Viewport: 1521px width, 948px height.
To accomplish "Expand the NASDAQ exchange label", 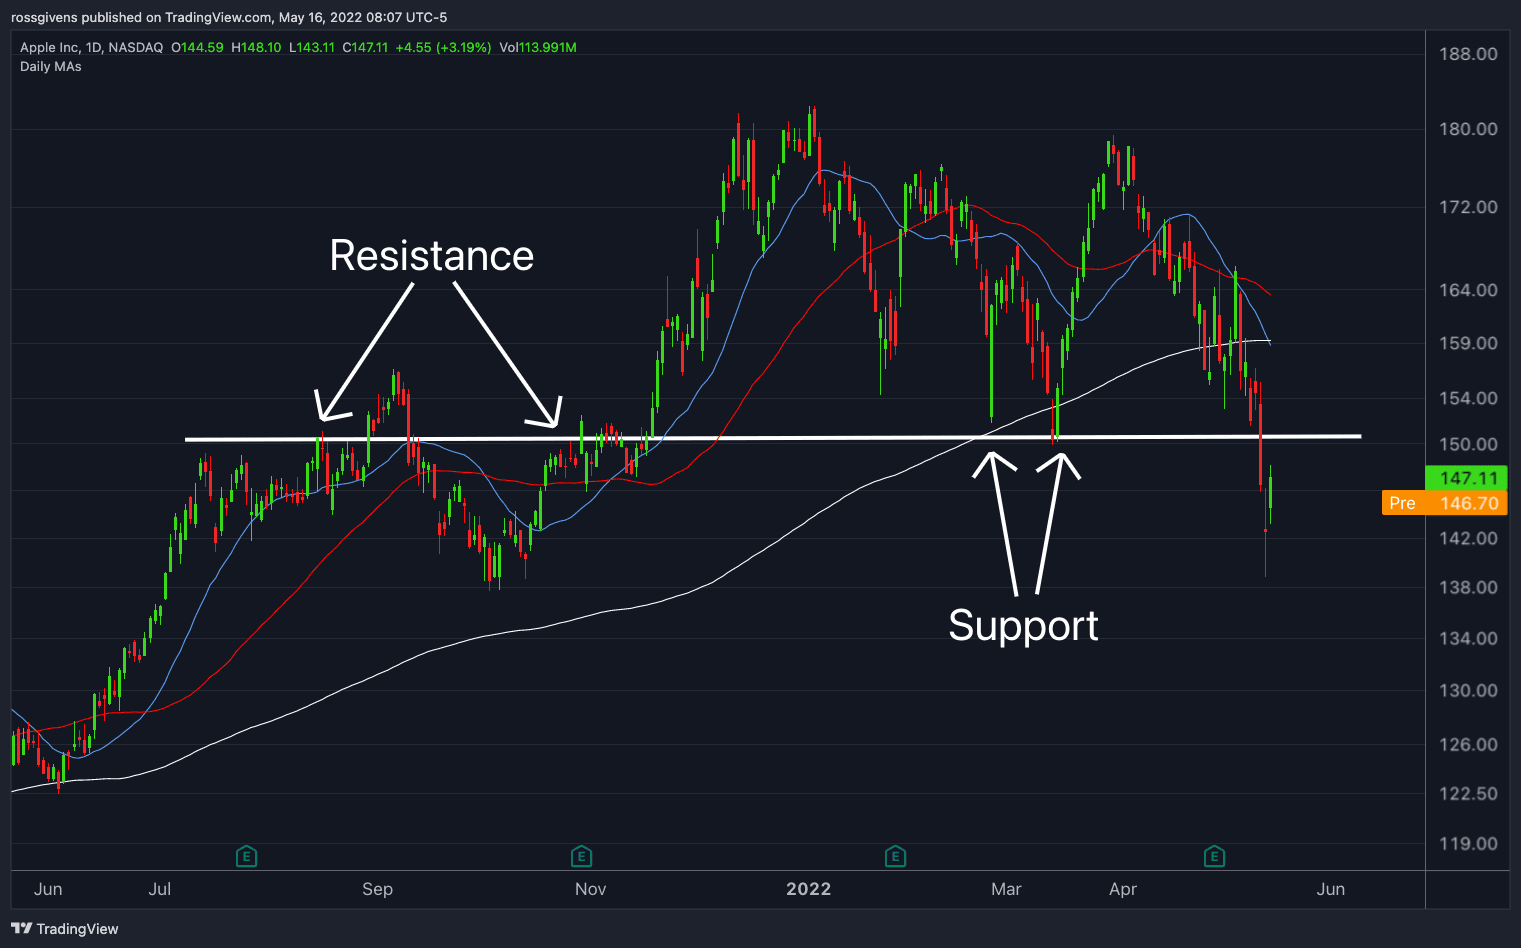I will [137, 47].
